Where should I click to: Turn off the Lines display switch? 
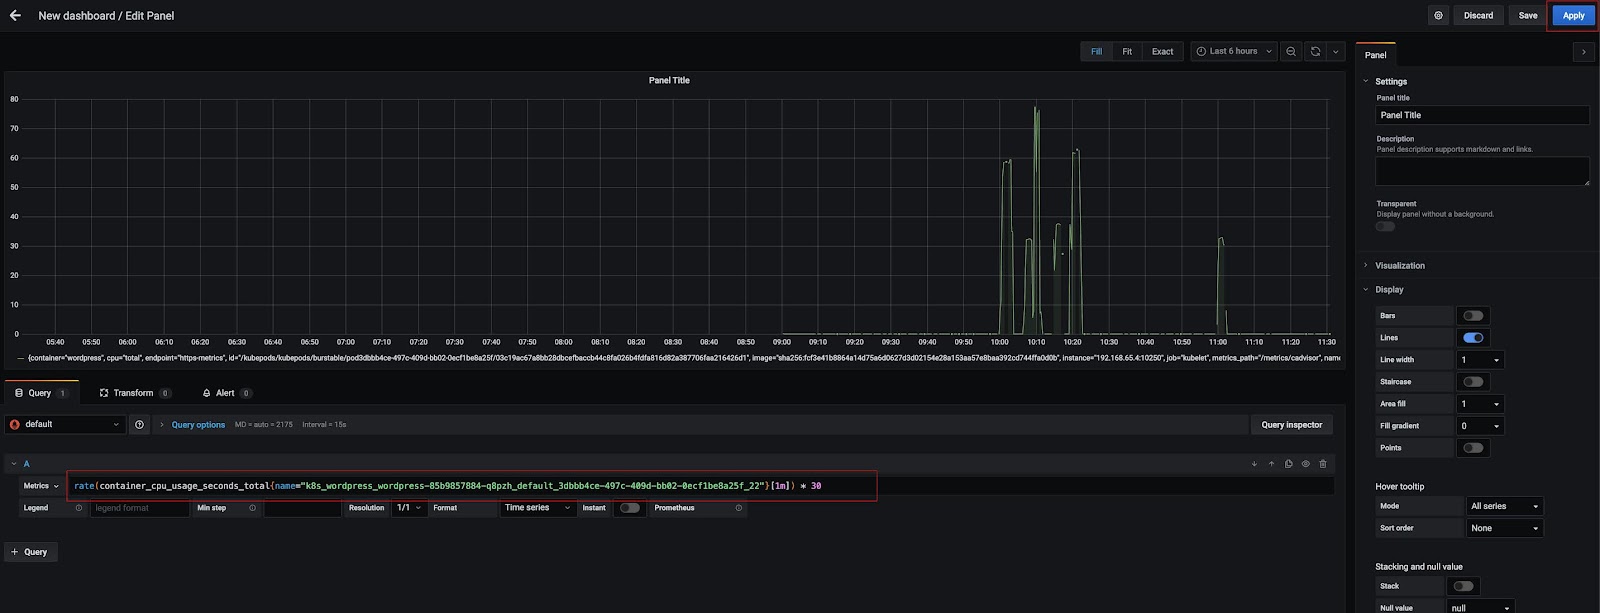click(x=1473, y=338)
